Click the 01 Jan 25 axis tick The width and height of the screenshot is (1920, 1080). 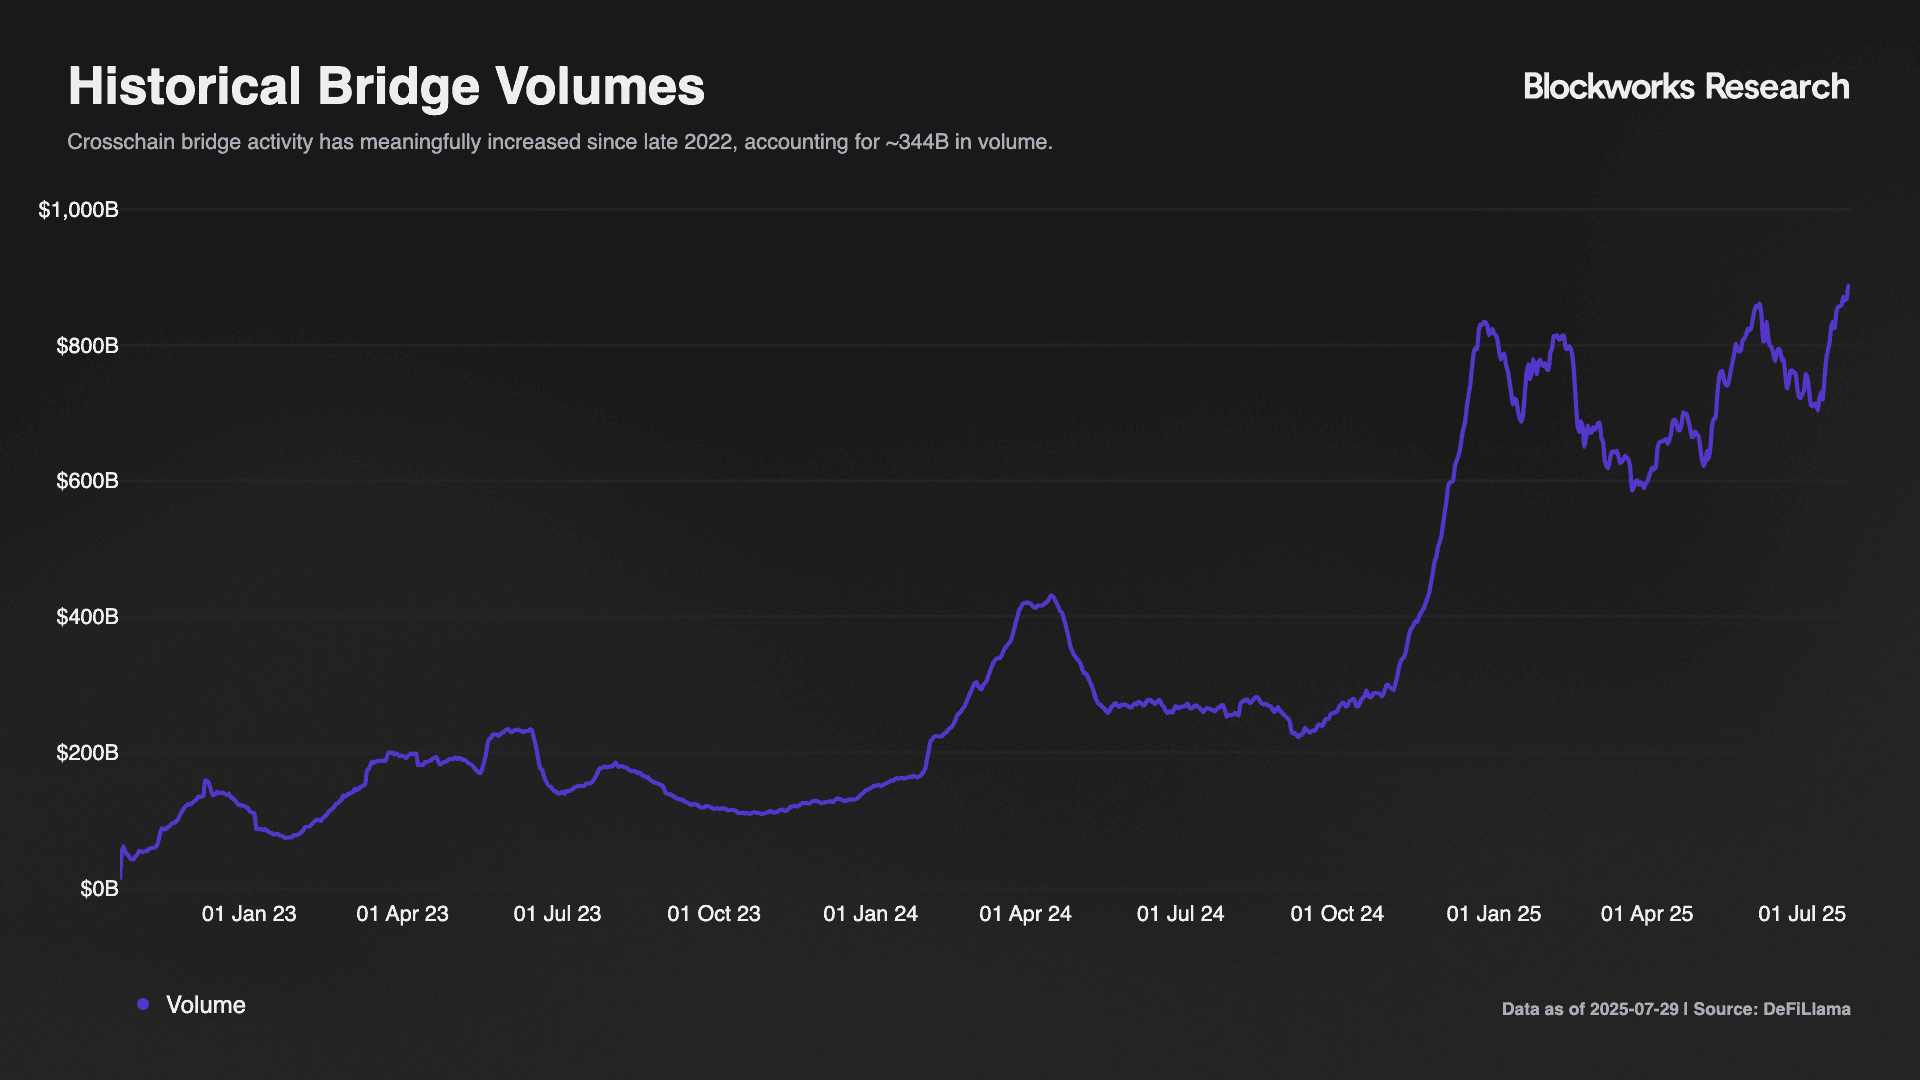pos(1493,914)
